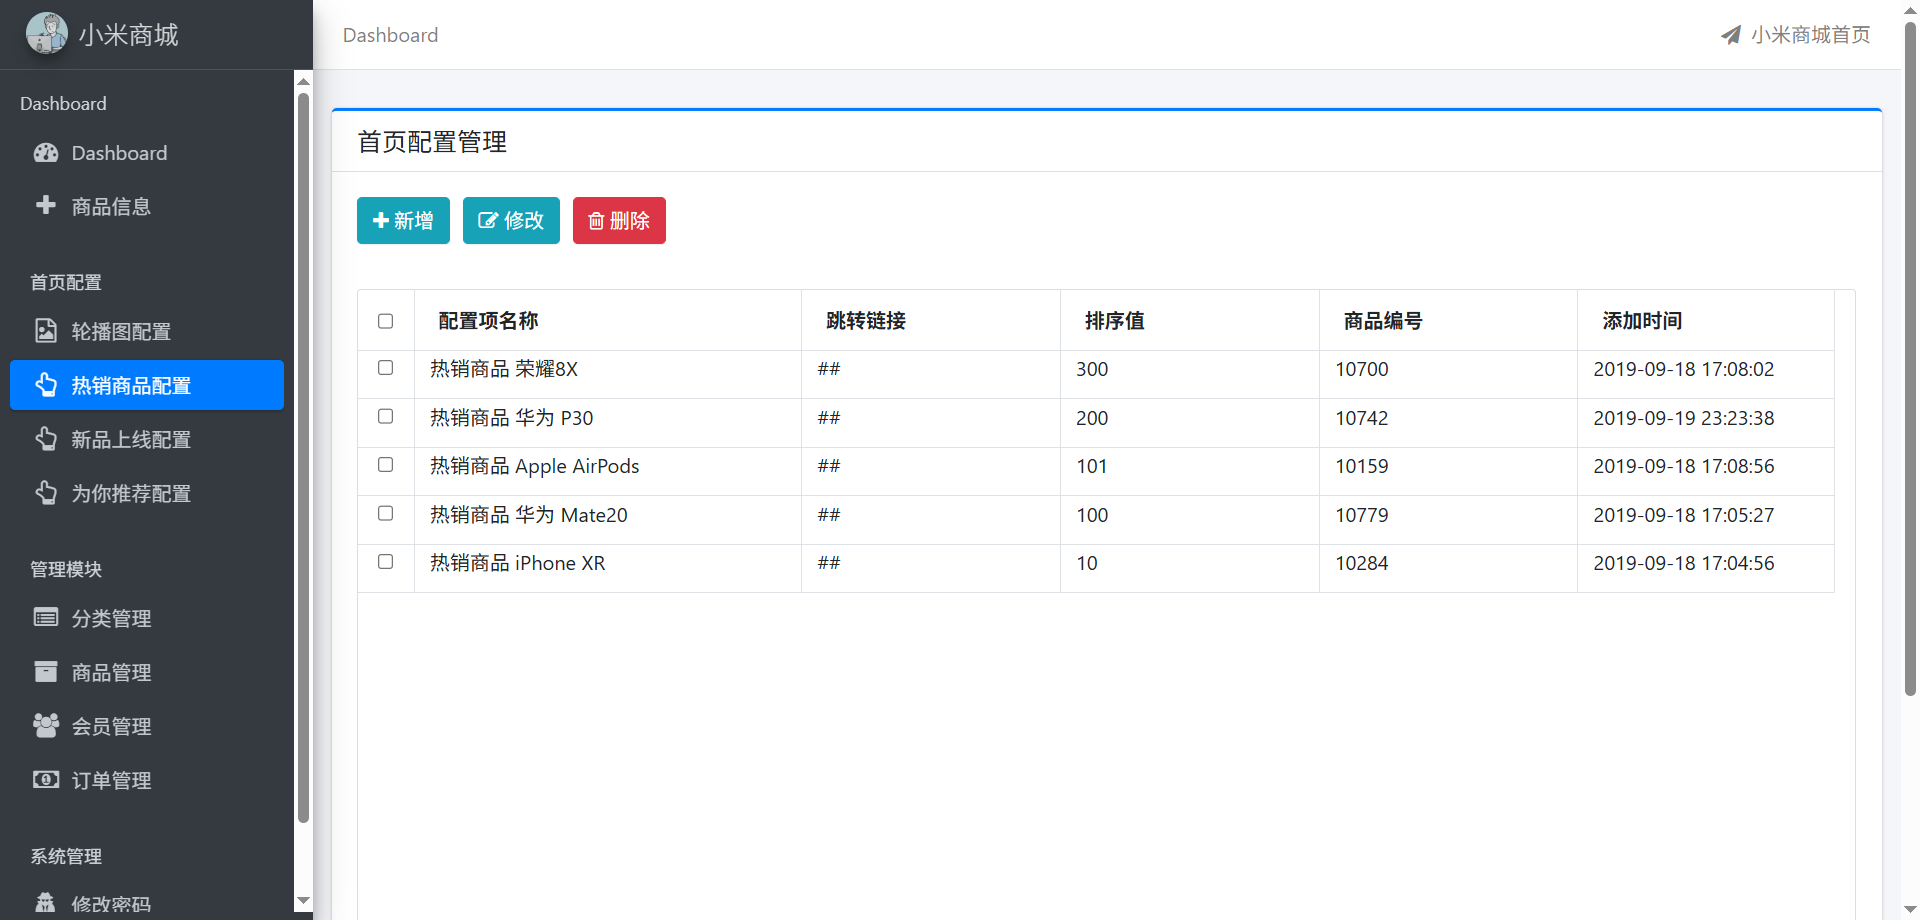1920x920 pixels.
Task: Open the 商品信息 sidebar item
Action: tap(147, 206)
